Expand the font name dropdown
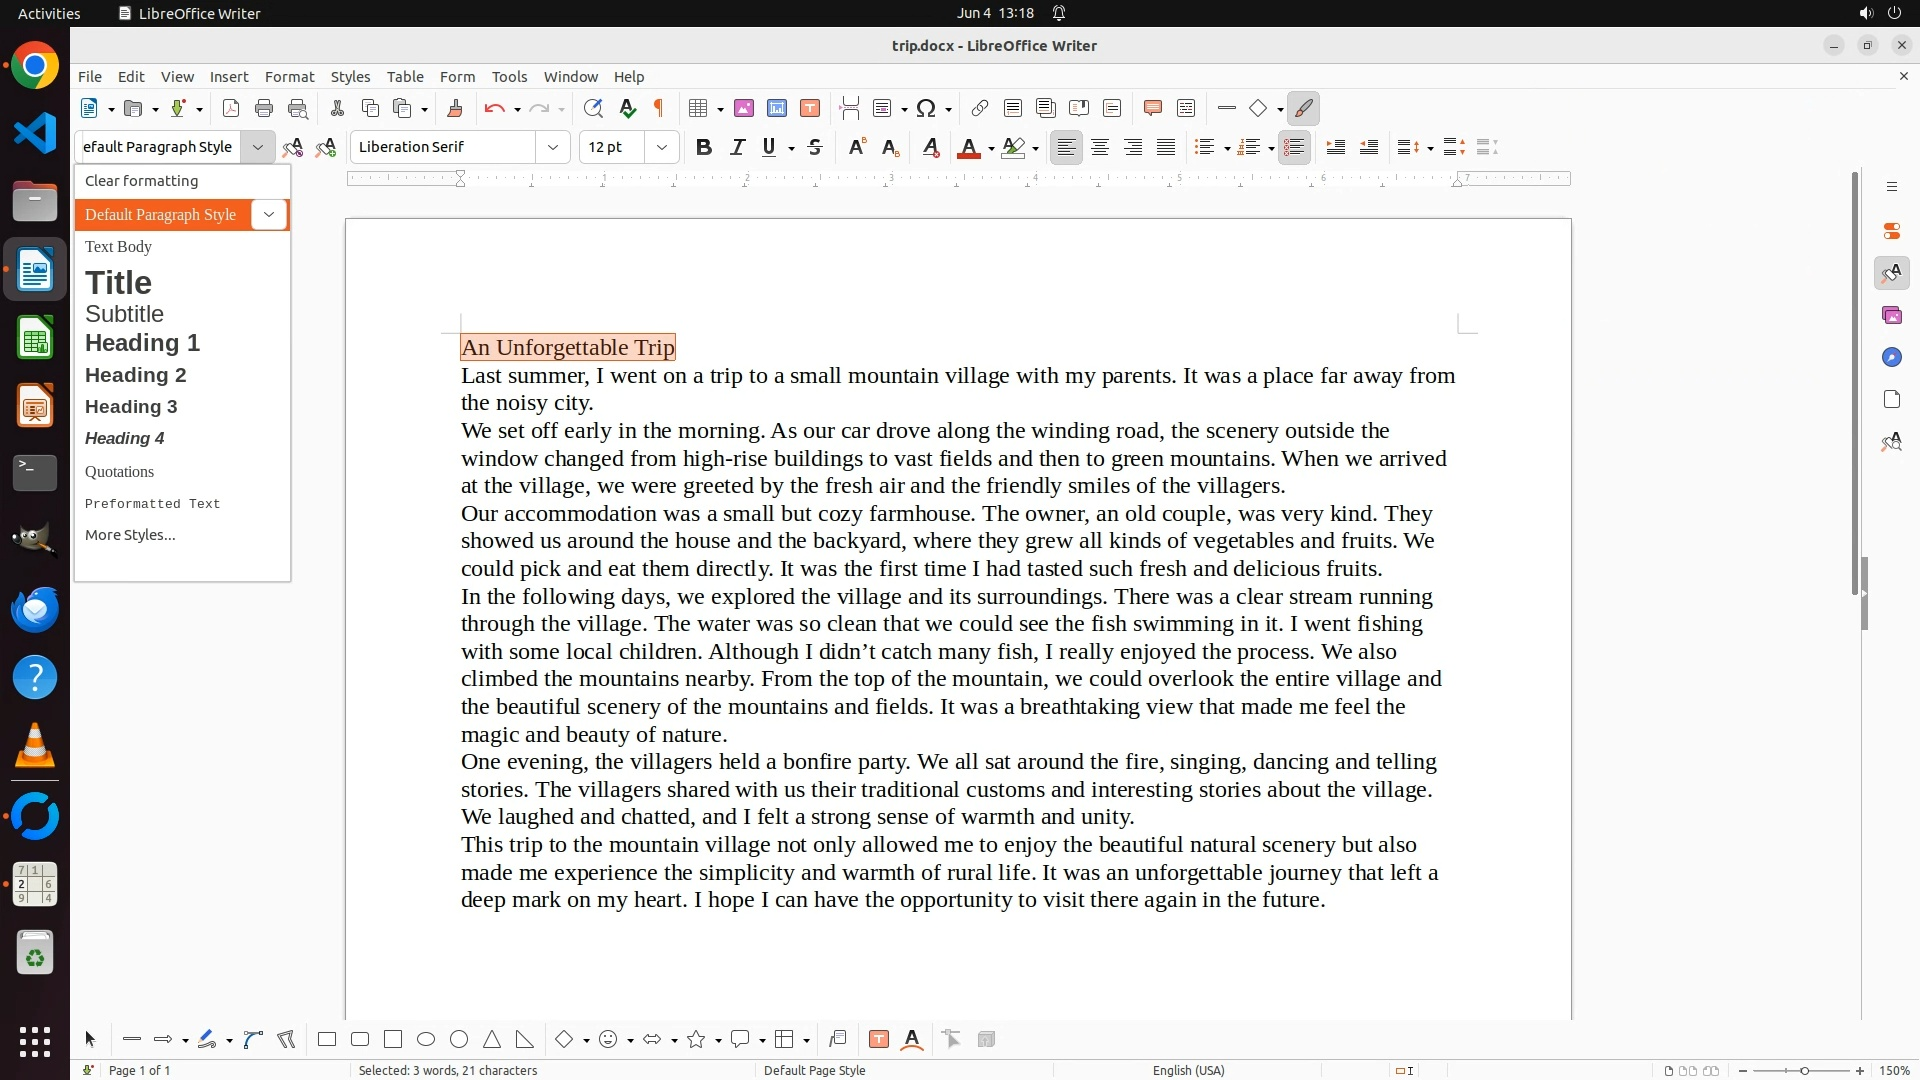The height and width of the screenshot is (1080, 1920). [x=553, y=148]
